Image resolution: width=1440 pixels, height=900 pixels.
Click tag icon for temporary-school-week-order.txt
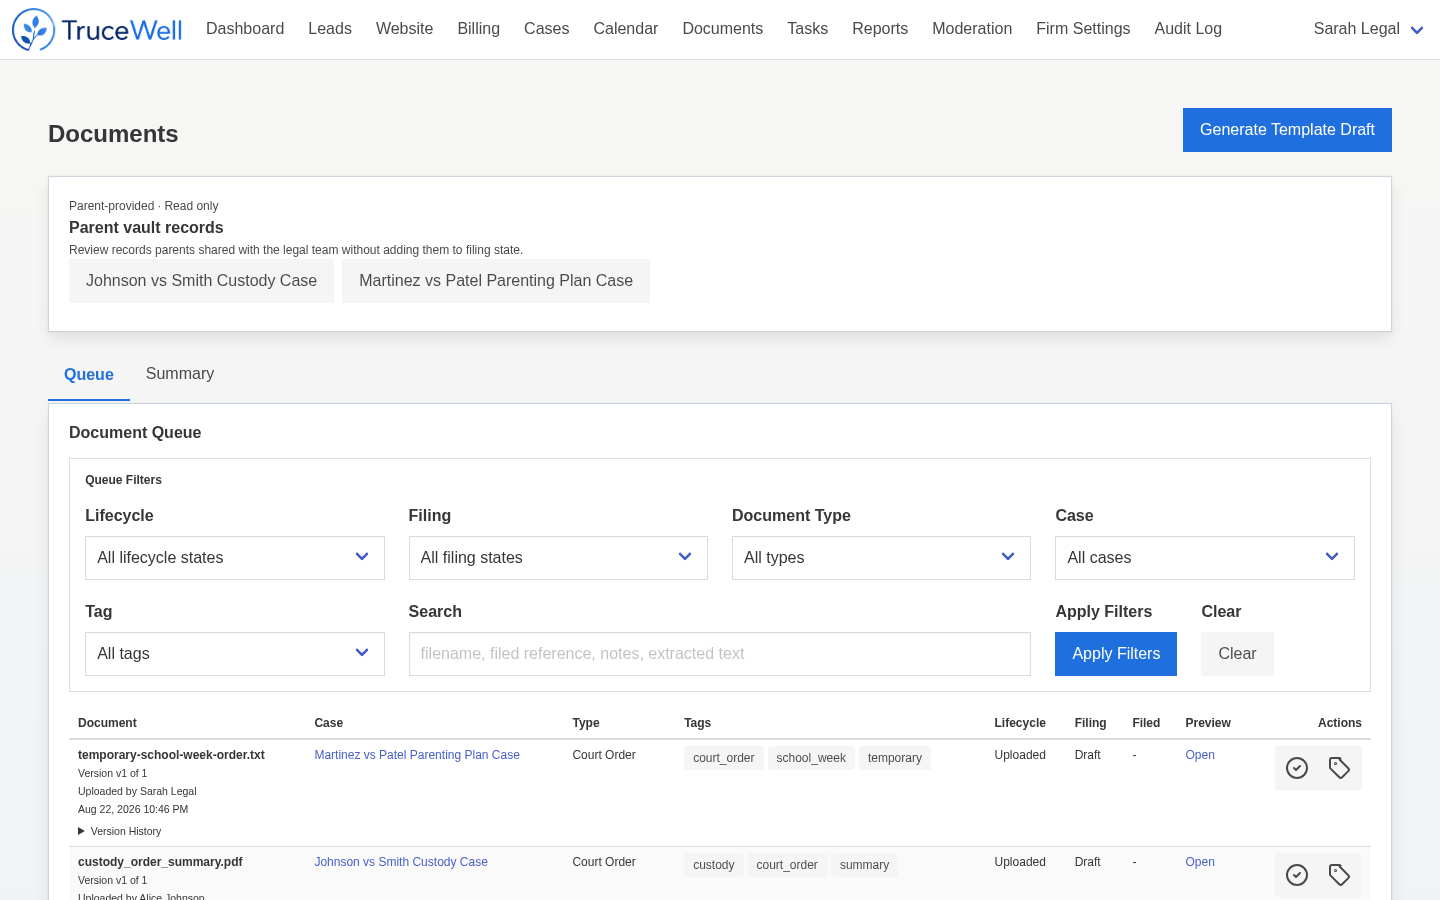point(1340,768)
